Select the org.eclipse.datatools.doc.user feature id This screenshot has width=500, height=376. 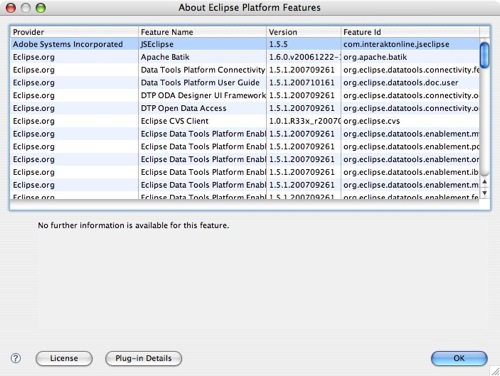click(401, 83)
